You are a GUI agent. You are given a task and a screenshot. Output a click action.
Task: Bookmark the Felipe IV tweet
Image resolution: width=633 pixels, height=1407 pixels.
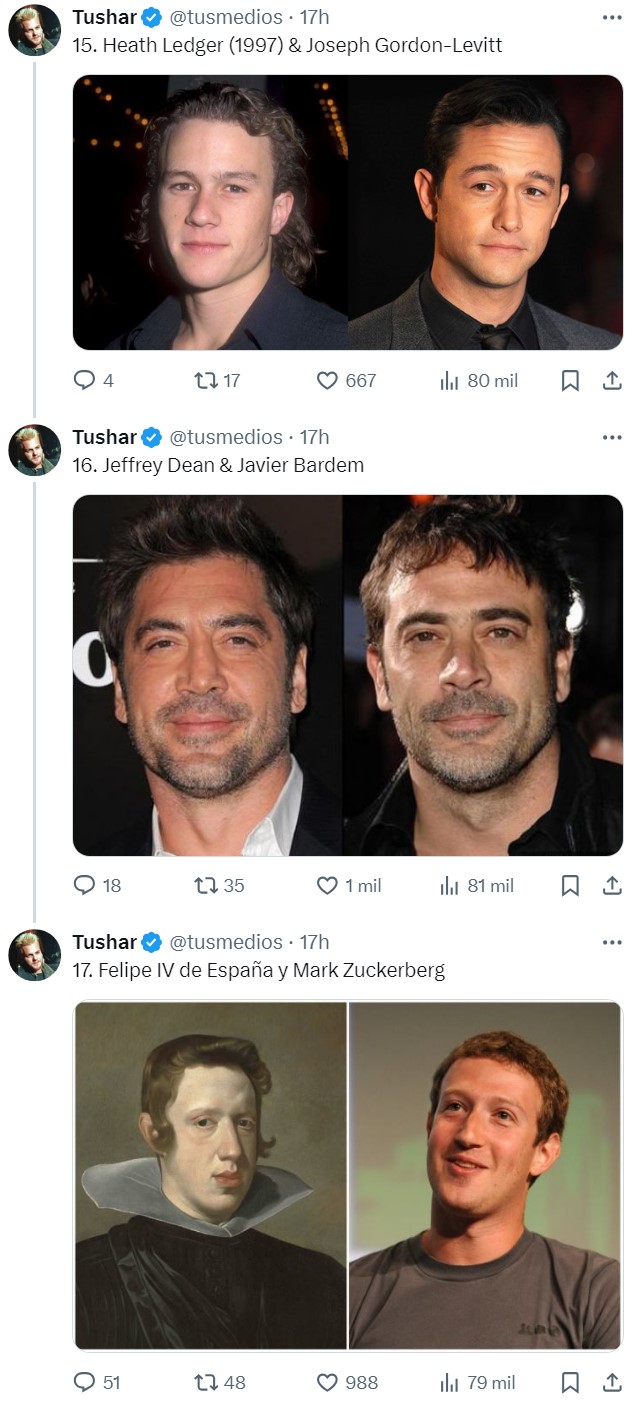tap(570, 1382)
